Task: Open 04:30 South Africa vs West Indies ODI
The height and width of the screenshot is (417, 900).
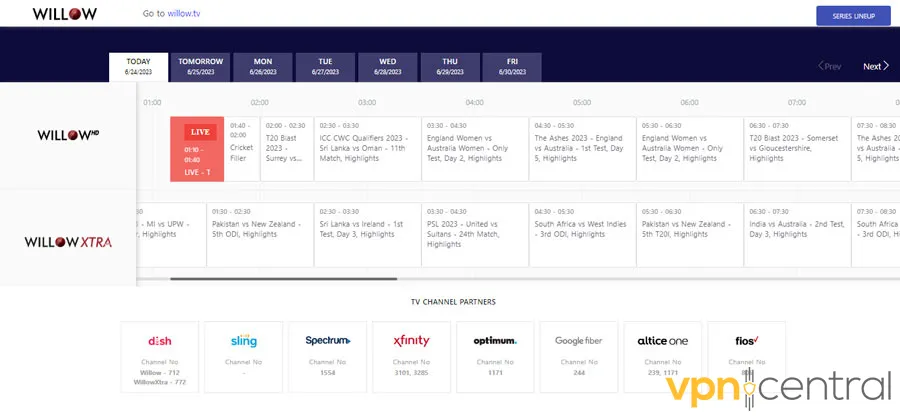Action: 582,235
